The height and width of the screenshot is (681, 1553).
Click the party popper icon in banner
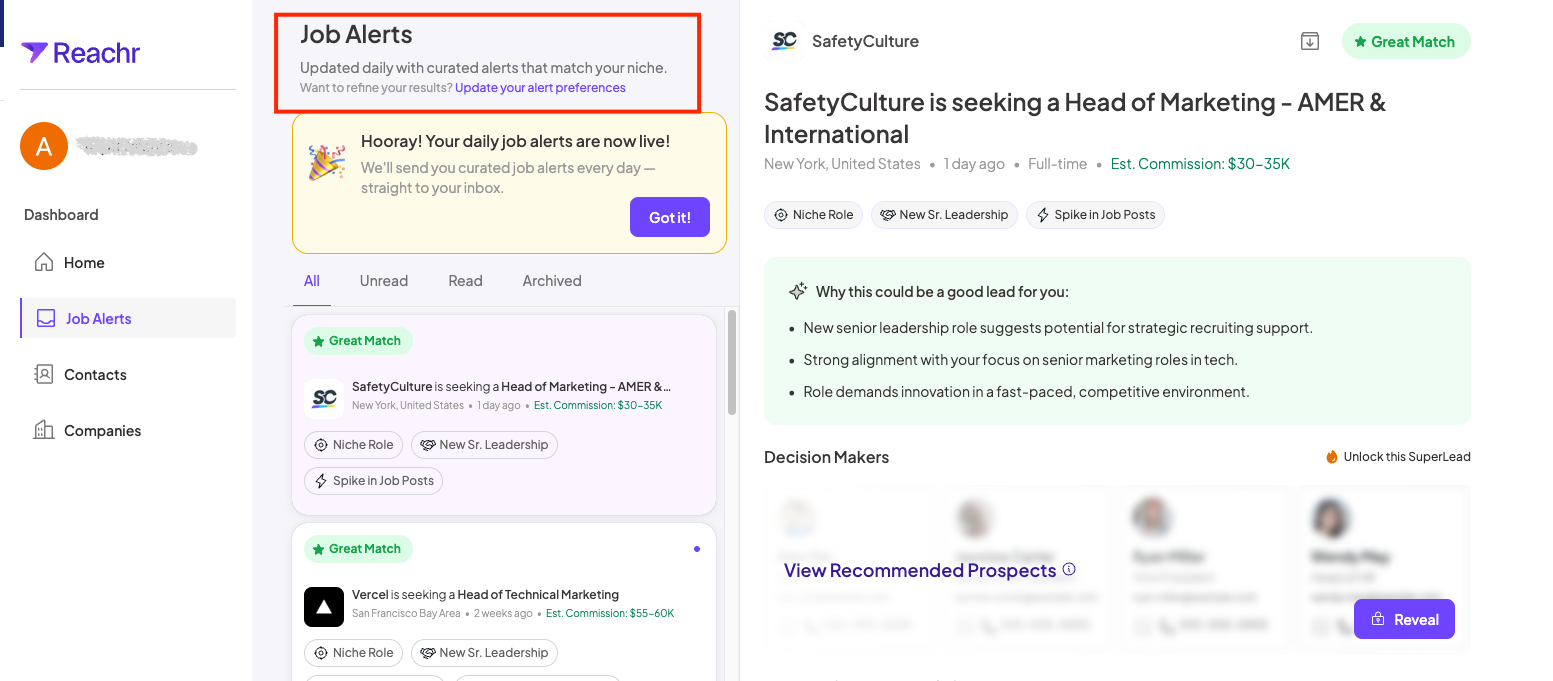(x=327, y=162)
